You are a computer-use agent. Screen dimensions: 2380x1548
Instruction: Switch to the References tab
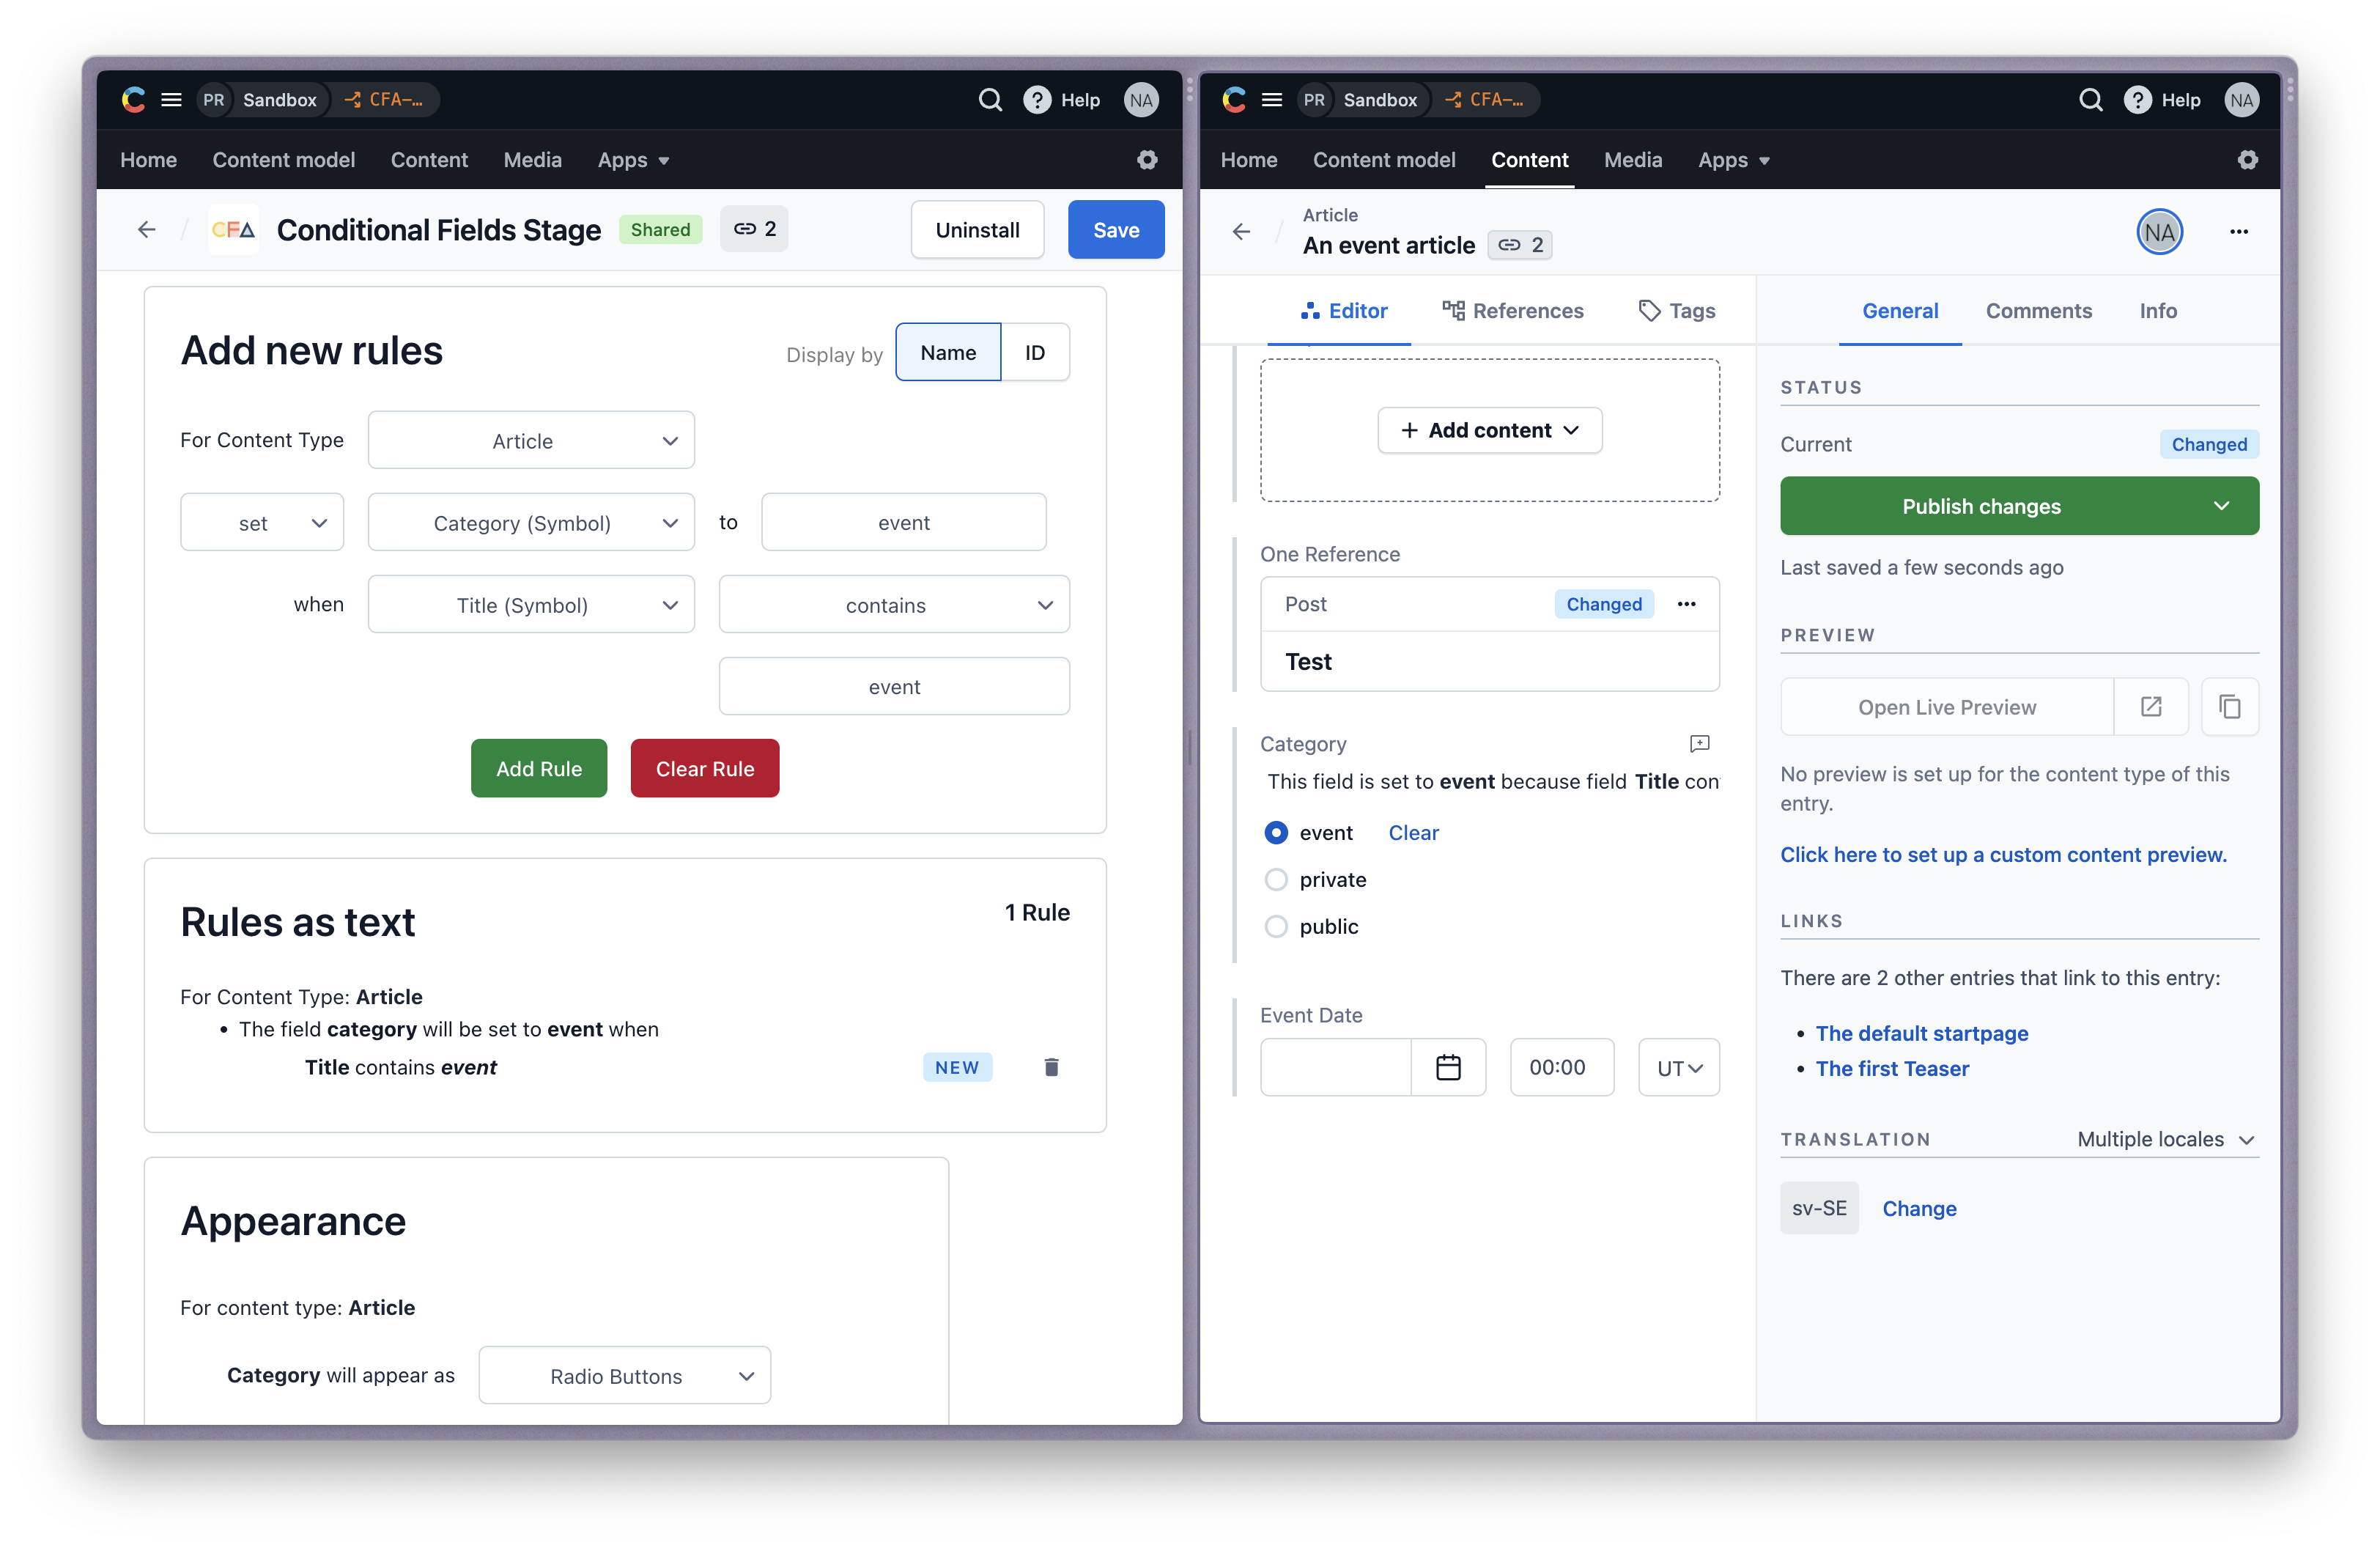click(1513, 311)
